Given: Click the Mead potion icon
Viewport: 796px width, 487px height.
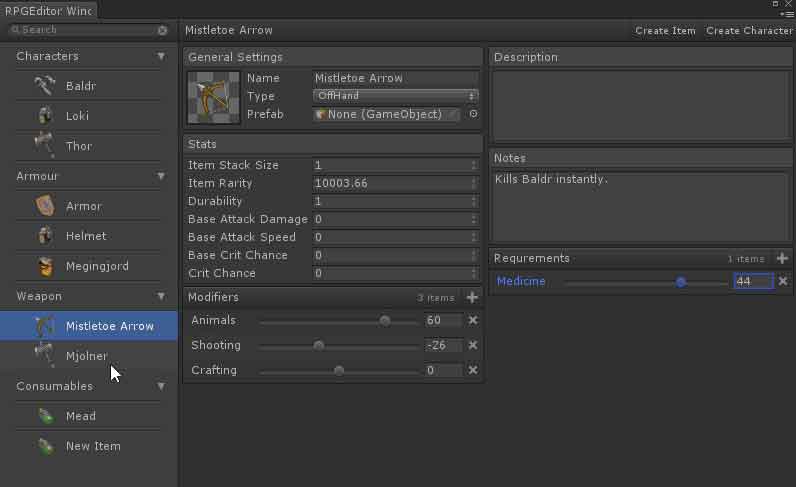Looking at the screenshot, I should click(x=46, y=416).
